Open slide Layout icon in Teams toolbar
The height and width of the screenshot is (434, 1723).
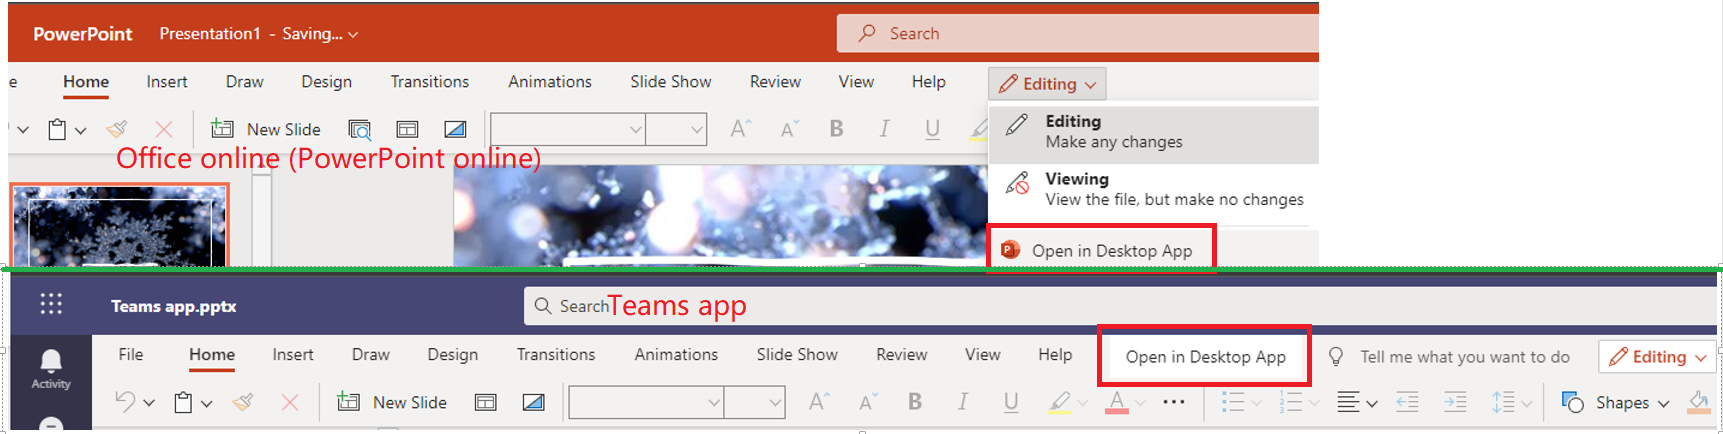pos(486,402)
